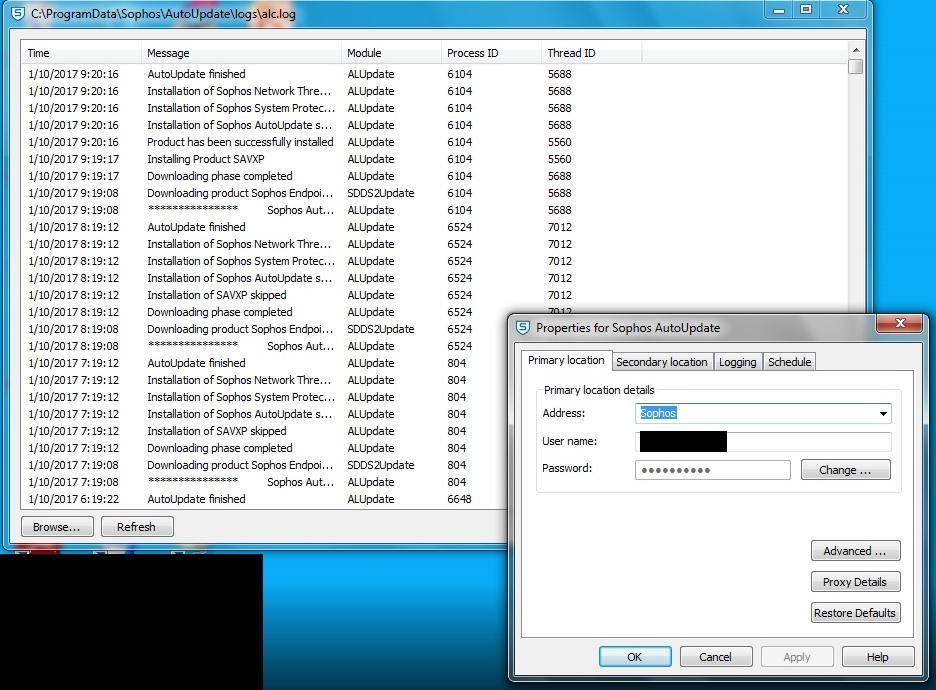Select 8:19:12 Installation of Sophos System Protec... row
Screen dimensions: 936x690
click(x=435, y=261)
